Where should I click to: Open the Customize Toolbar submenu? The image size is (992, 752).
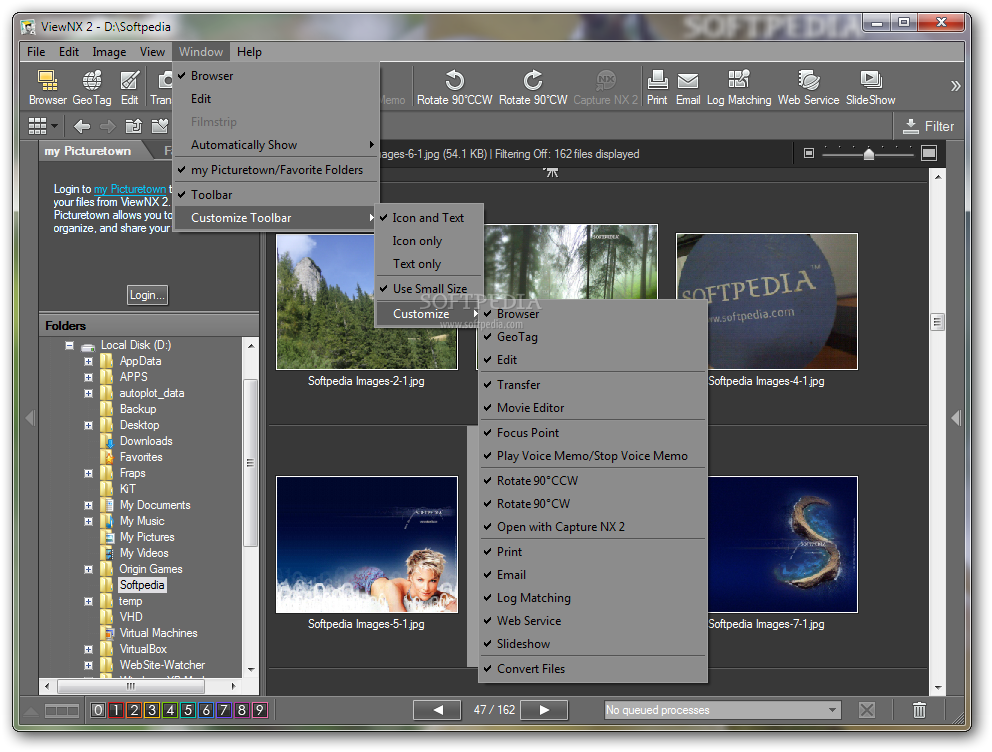point(276,218)
